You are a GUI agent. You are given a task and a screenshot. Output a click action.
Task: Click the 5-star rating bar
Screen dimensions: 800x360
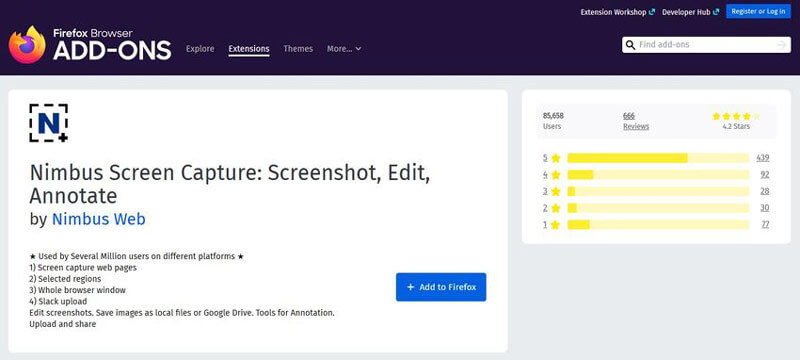[x=658, y=158]
